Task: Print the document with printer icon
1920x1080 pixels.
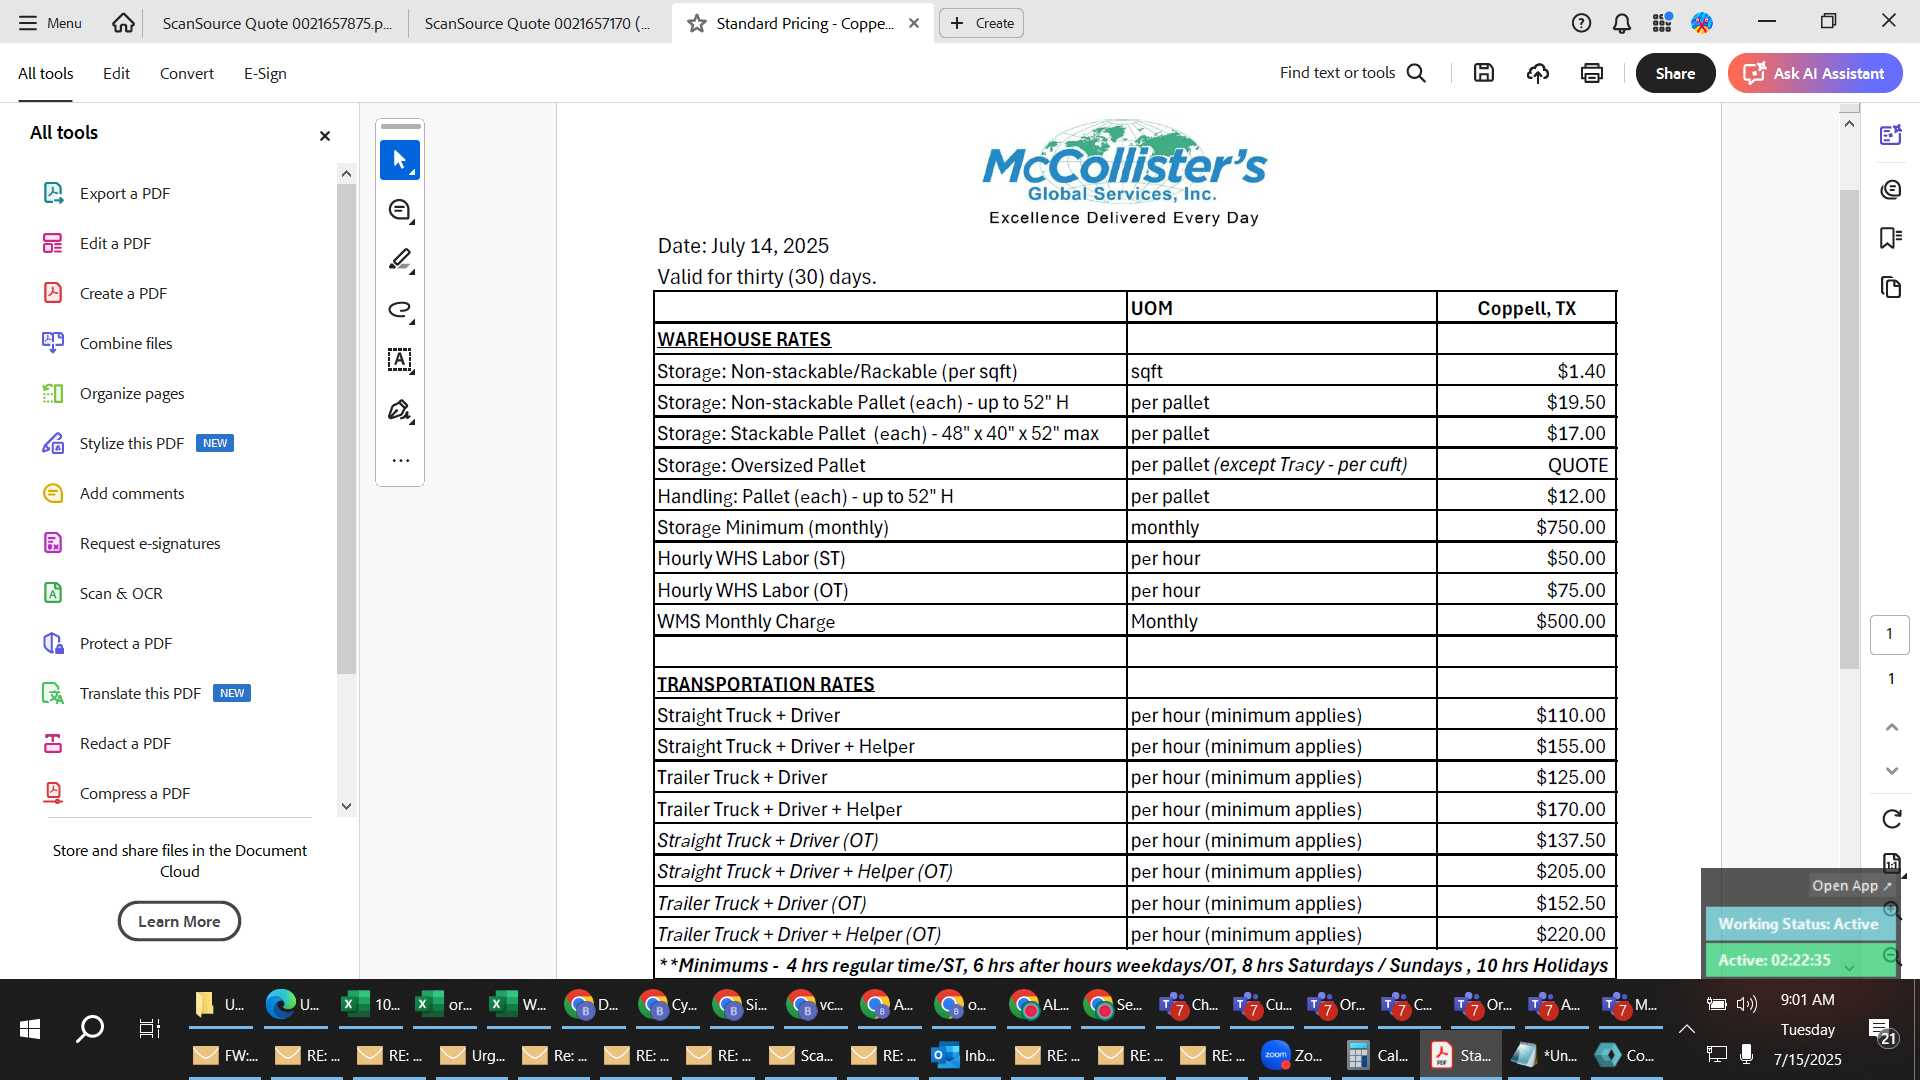Action: tap(1592, 73)
